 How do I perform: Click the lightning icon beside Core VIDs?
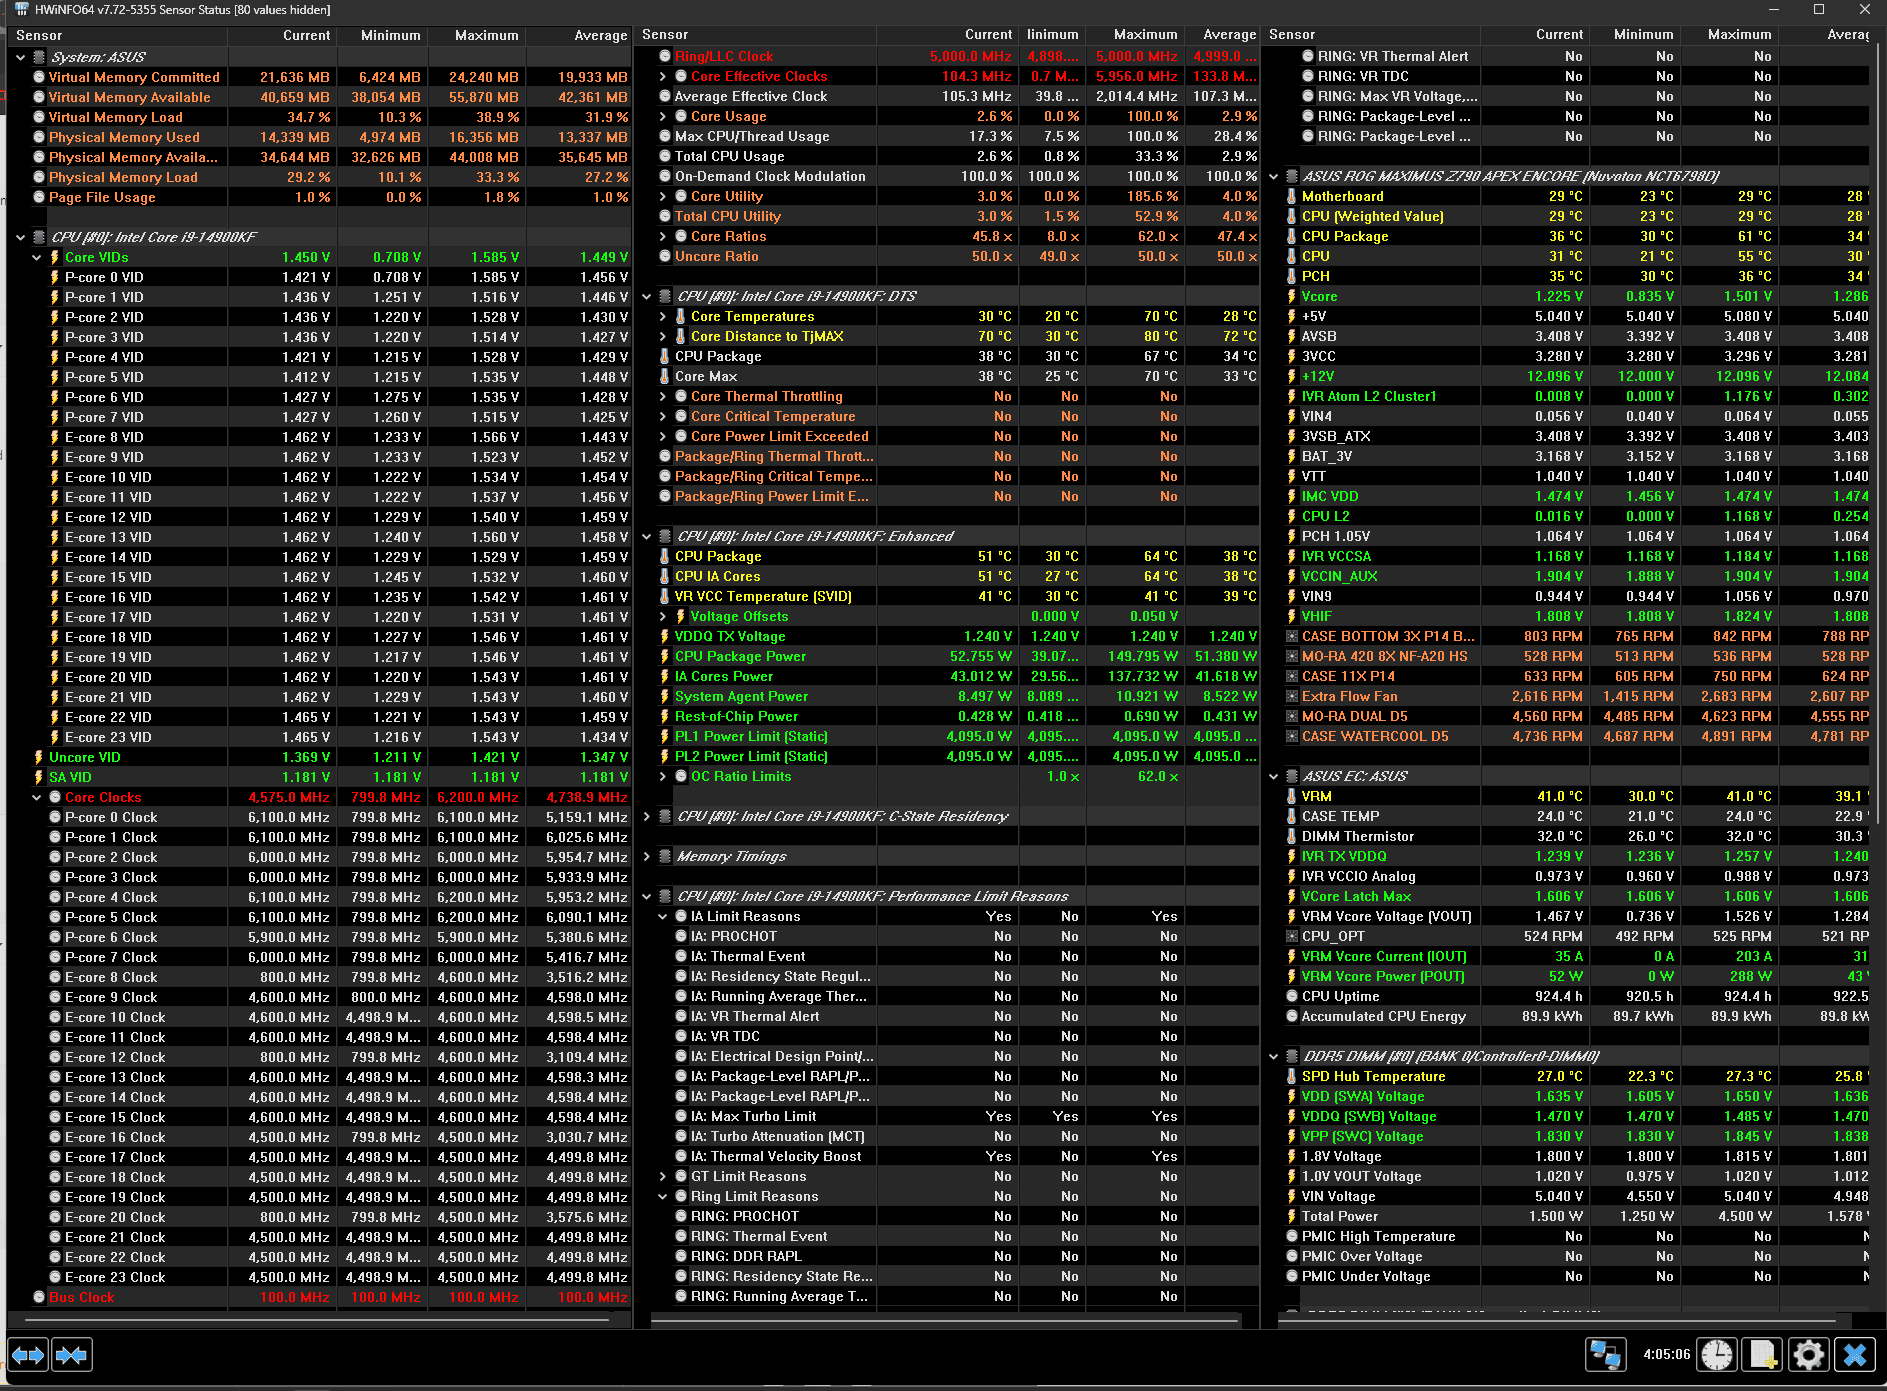pos(55,257)
